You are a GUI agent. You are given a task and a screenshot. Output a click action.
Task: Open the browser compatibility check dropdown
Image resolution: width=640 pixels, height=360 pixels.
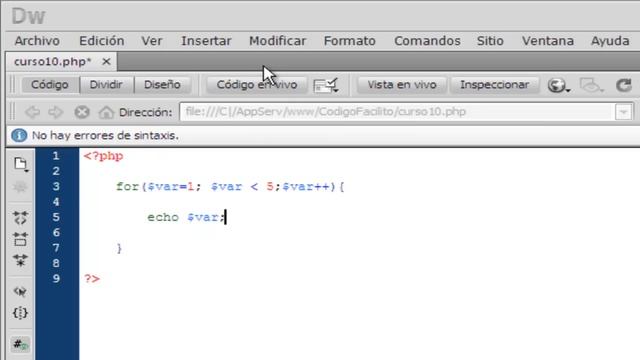tap(325, 85)
